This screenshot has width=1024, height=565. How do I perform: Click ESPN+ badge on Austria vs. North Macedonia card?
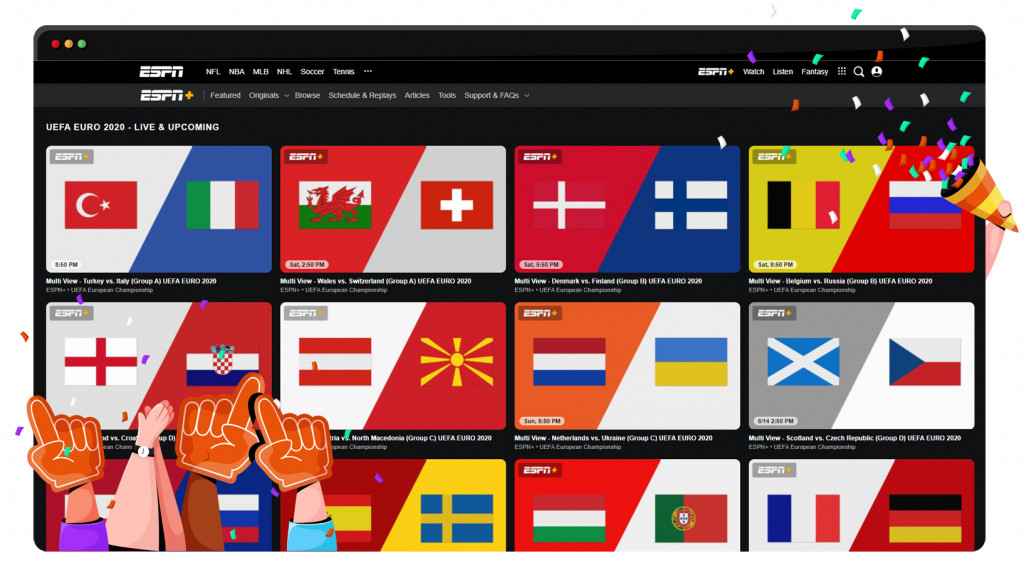pos(304,314)
